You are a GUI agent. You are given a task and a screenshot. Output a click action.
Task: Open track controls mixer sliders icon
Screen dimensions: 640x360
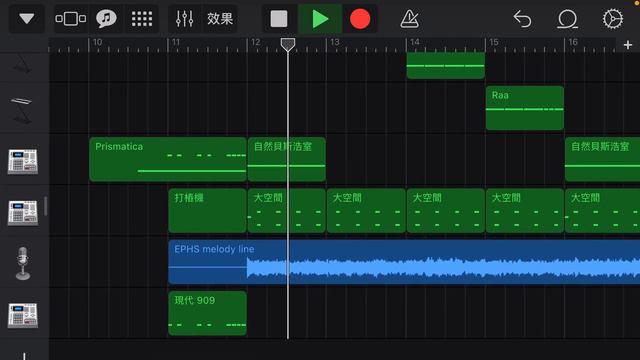click(x=184, y=19)
